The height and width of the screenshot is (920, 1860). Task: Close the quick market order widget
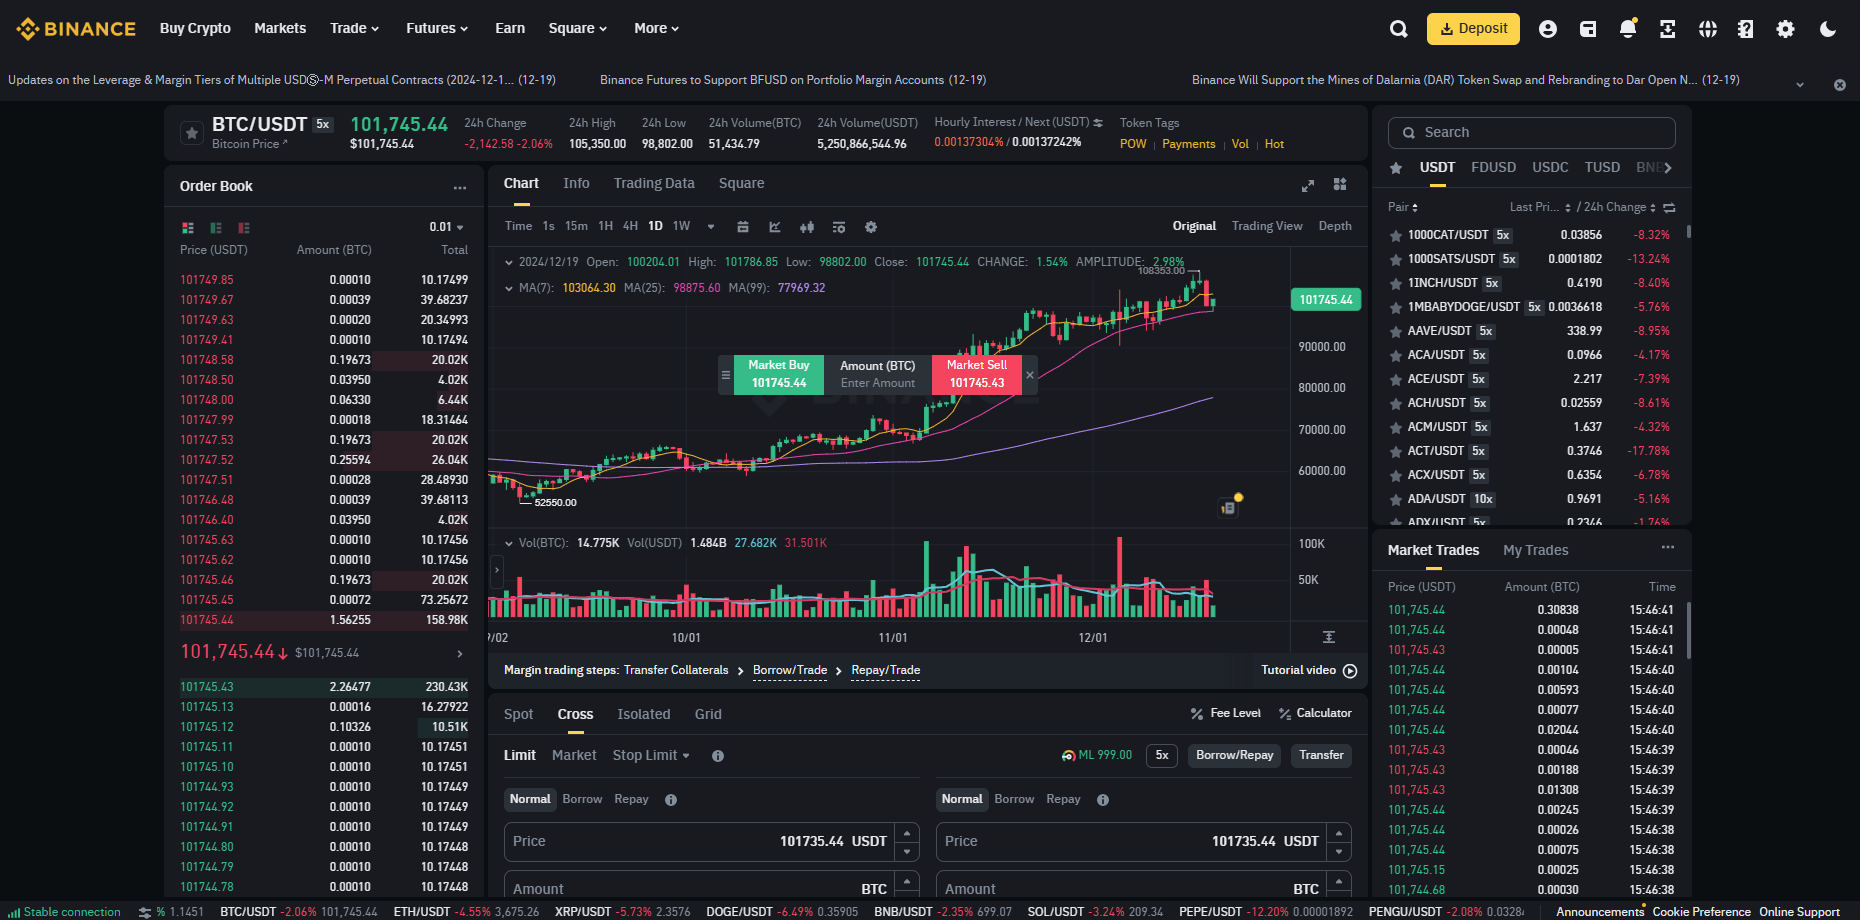pos(1030,375)
